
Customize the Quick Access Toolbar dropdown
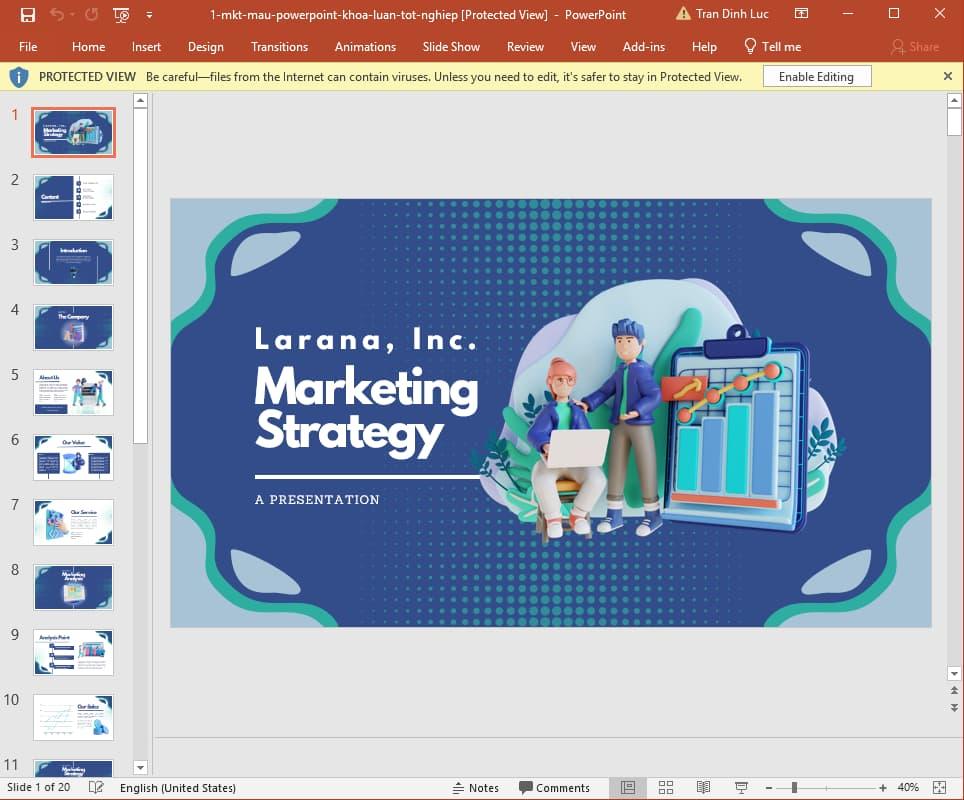coord(147,14)
